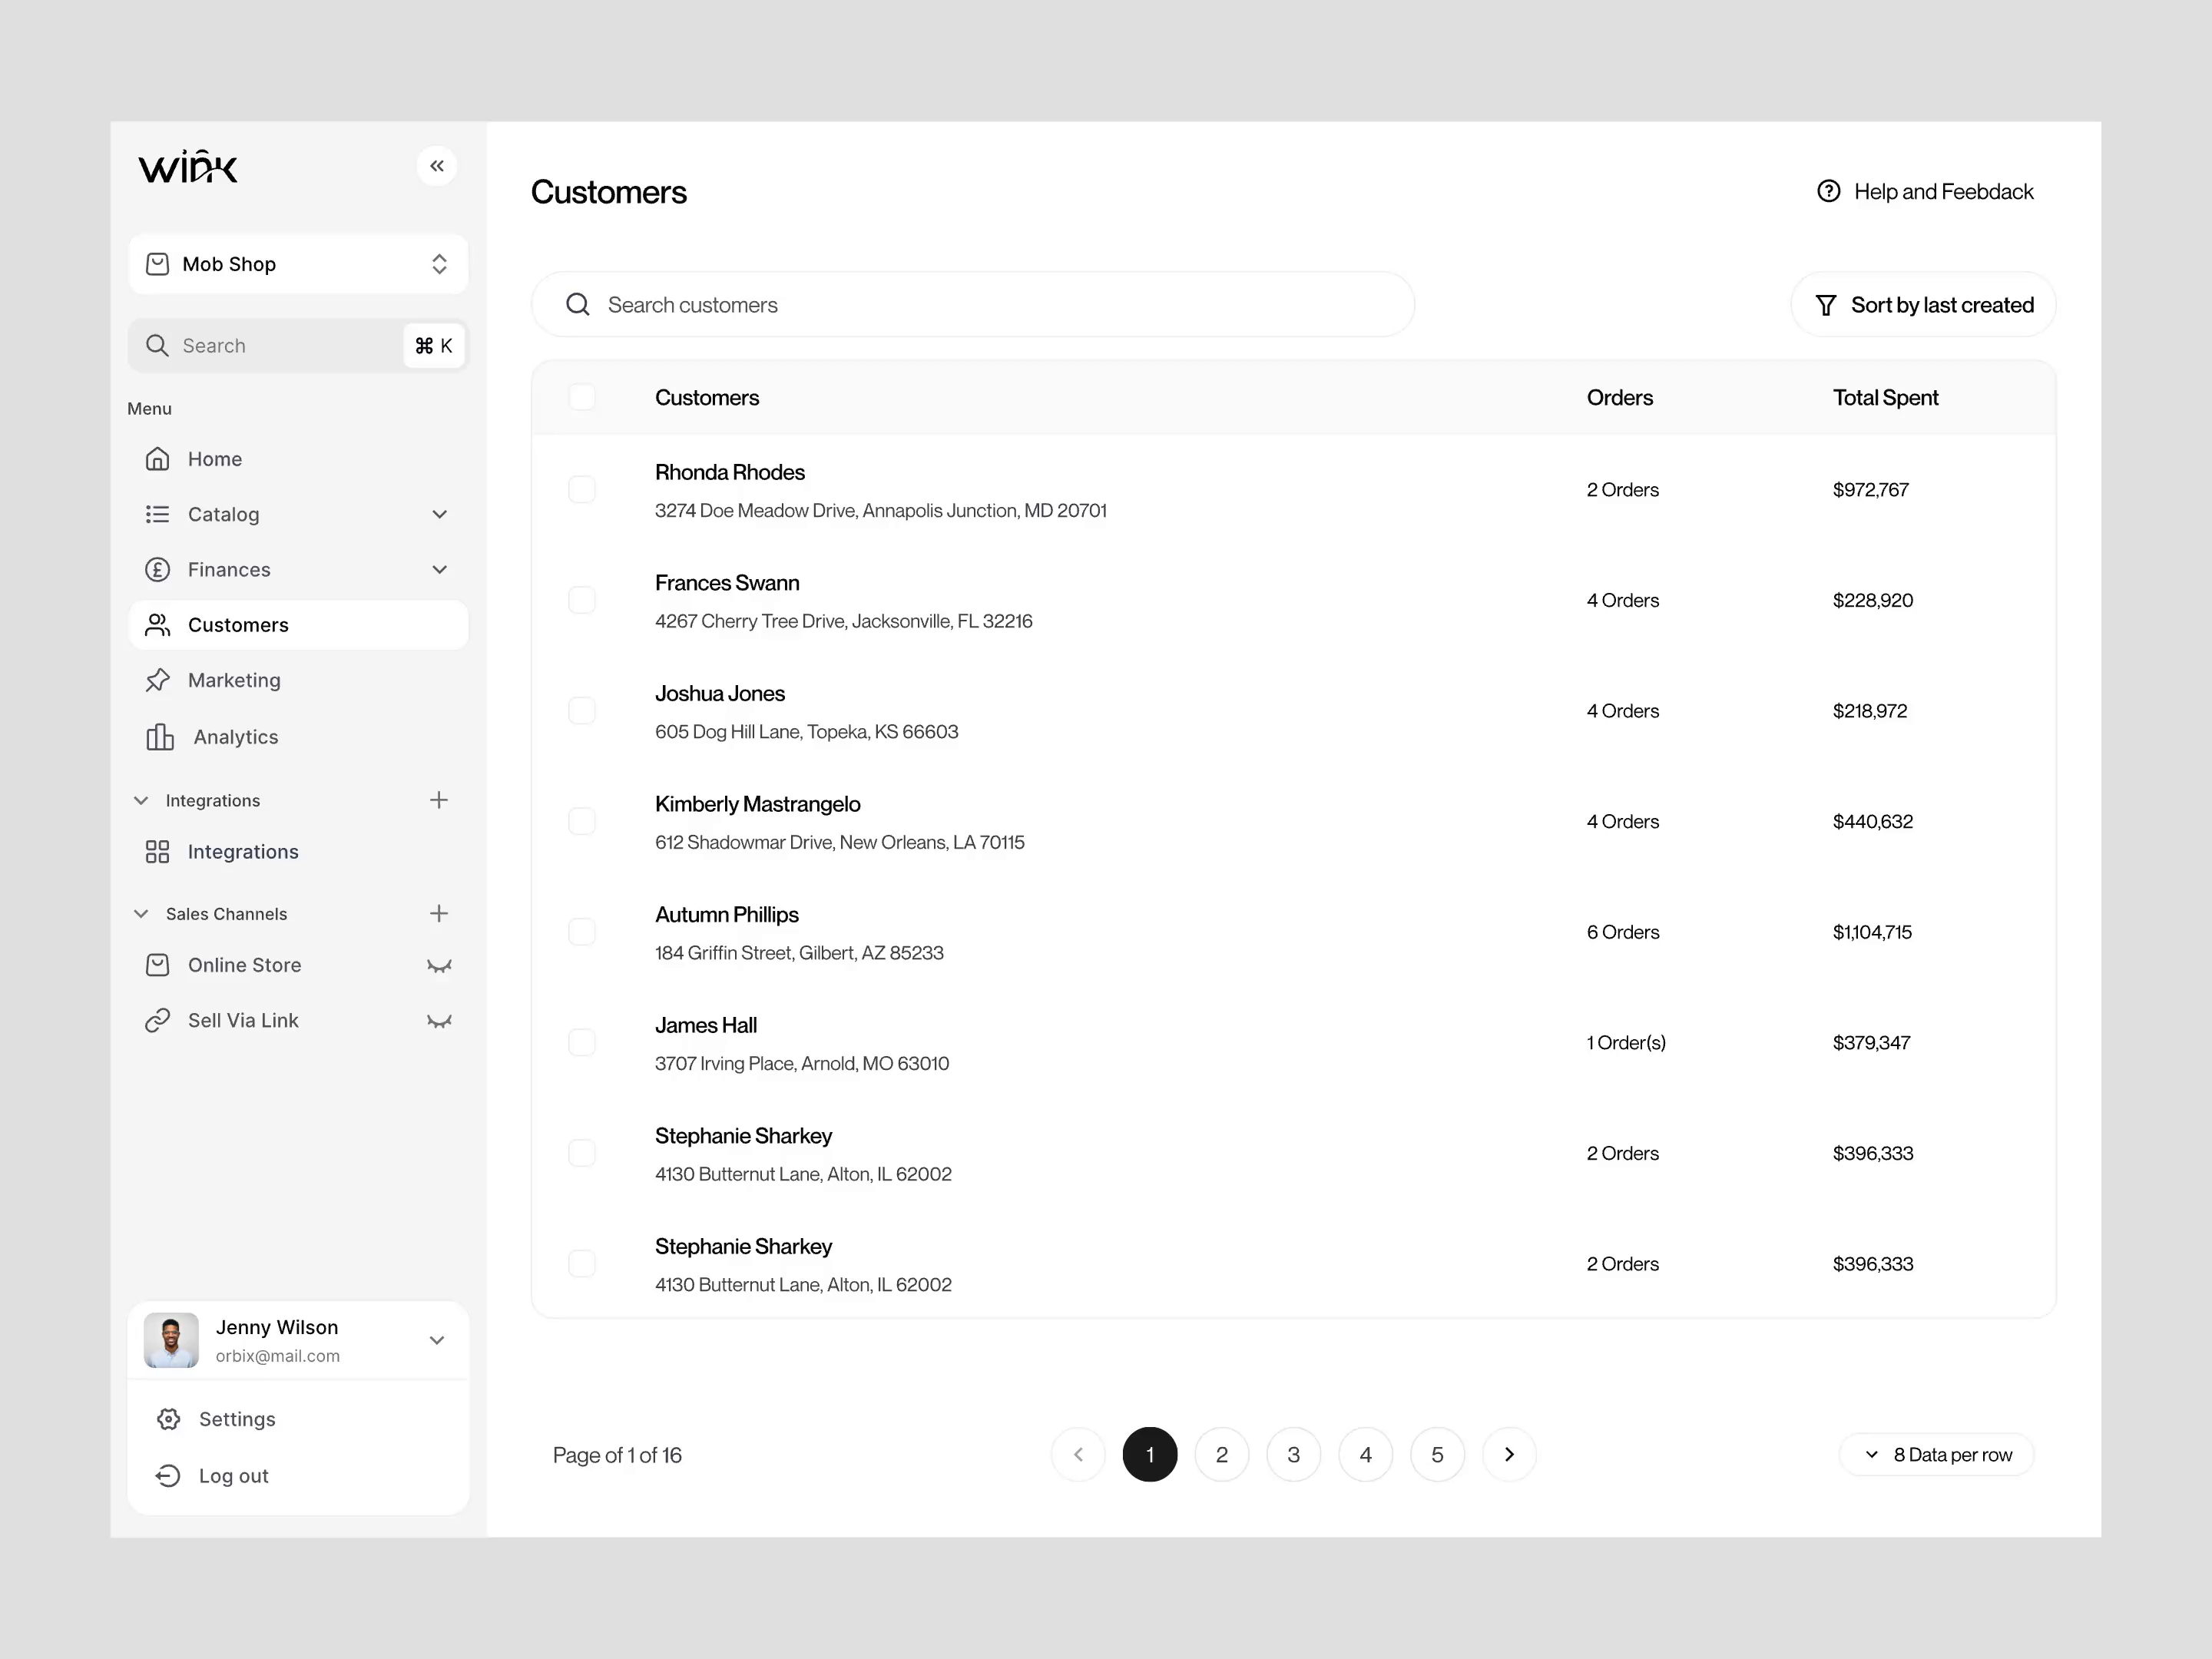Go to page 2

[x=1222, y=1454]
